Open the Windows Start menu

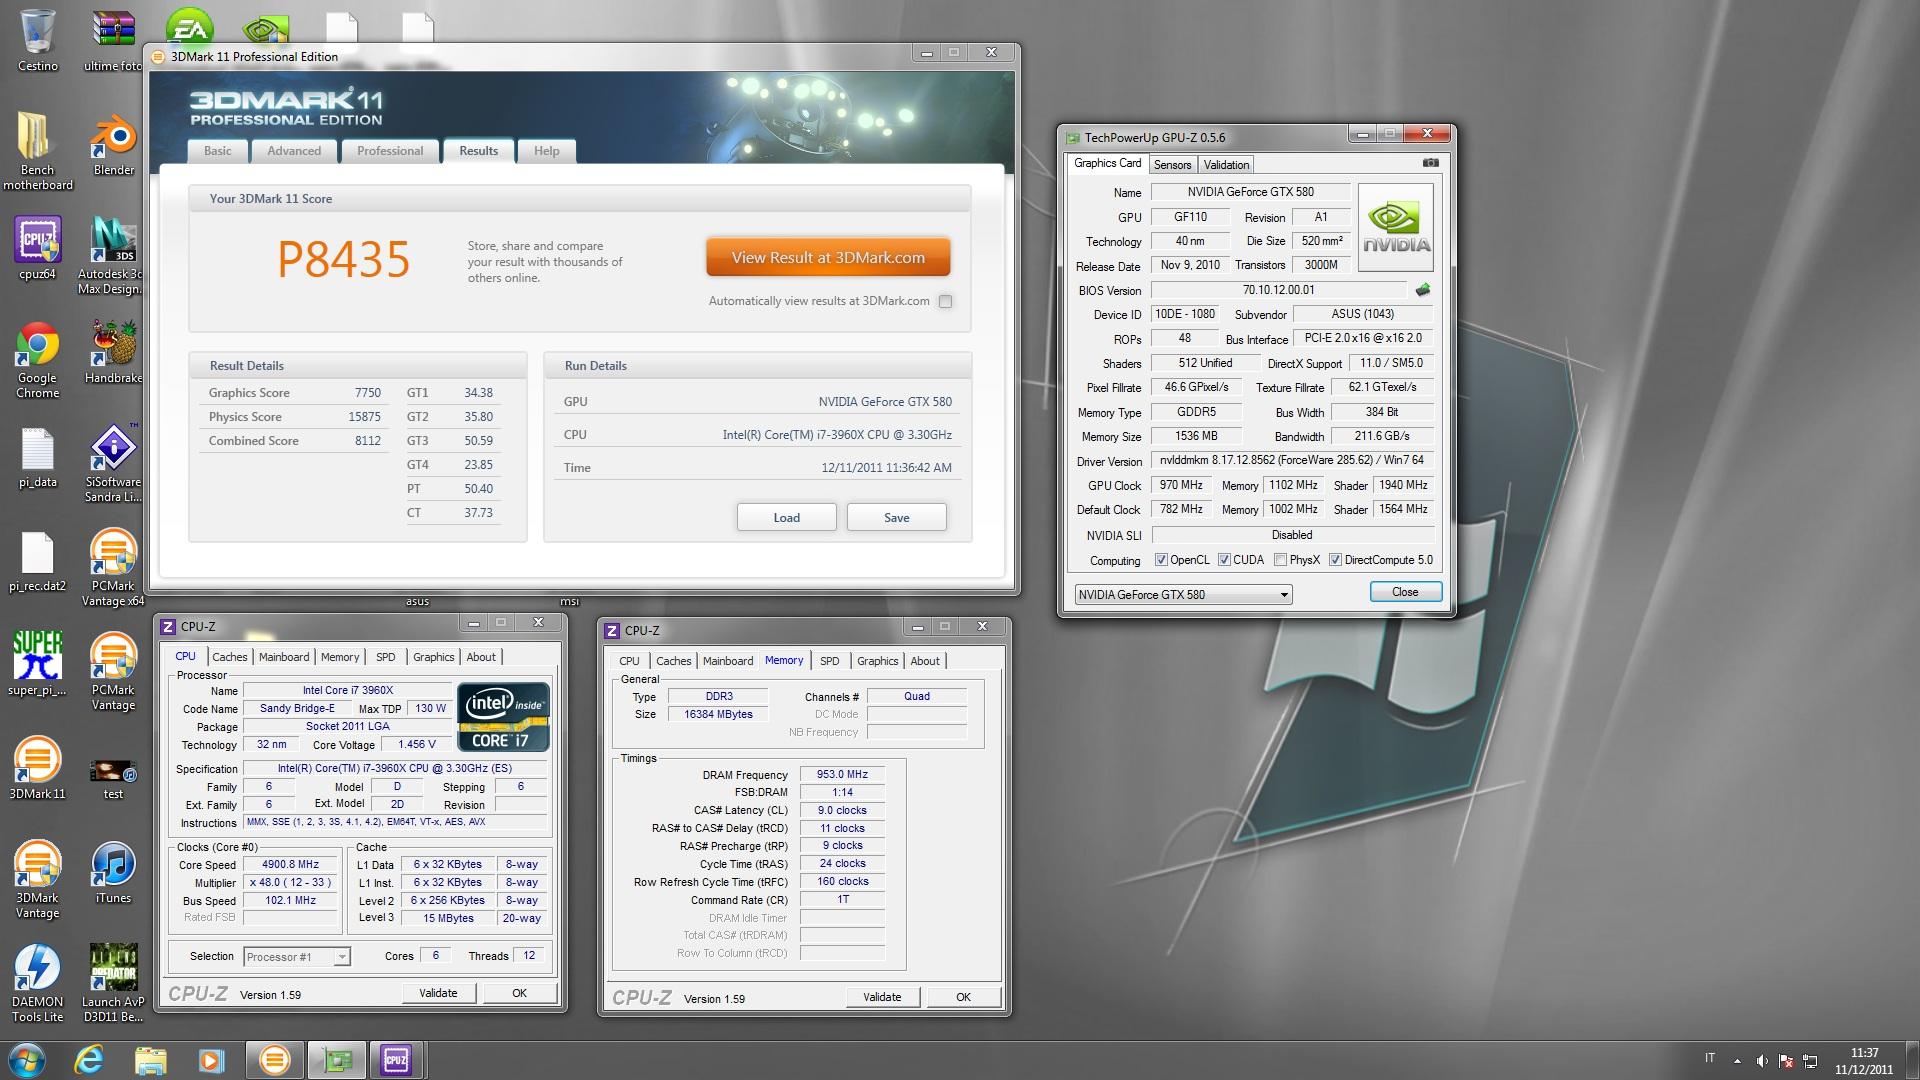coord(26,1060)
